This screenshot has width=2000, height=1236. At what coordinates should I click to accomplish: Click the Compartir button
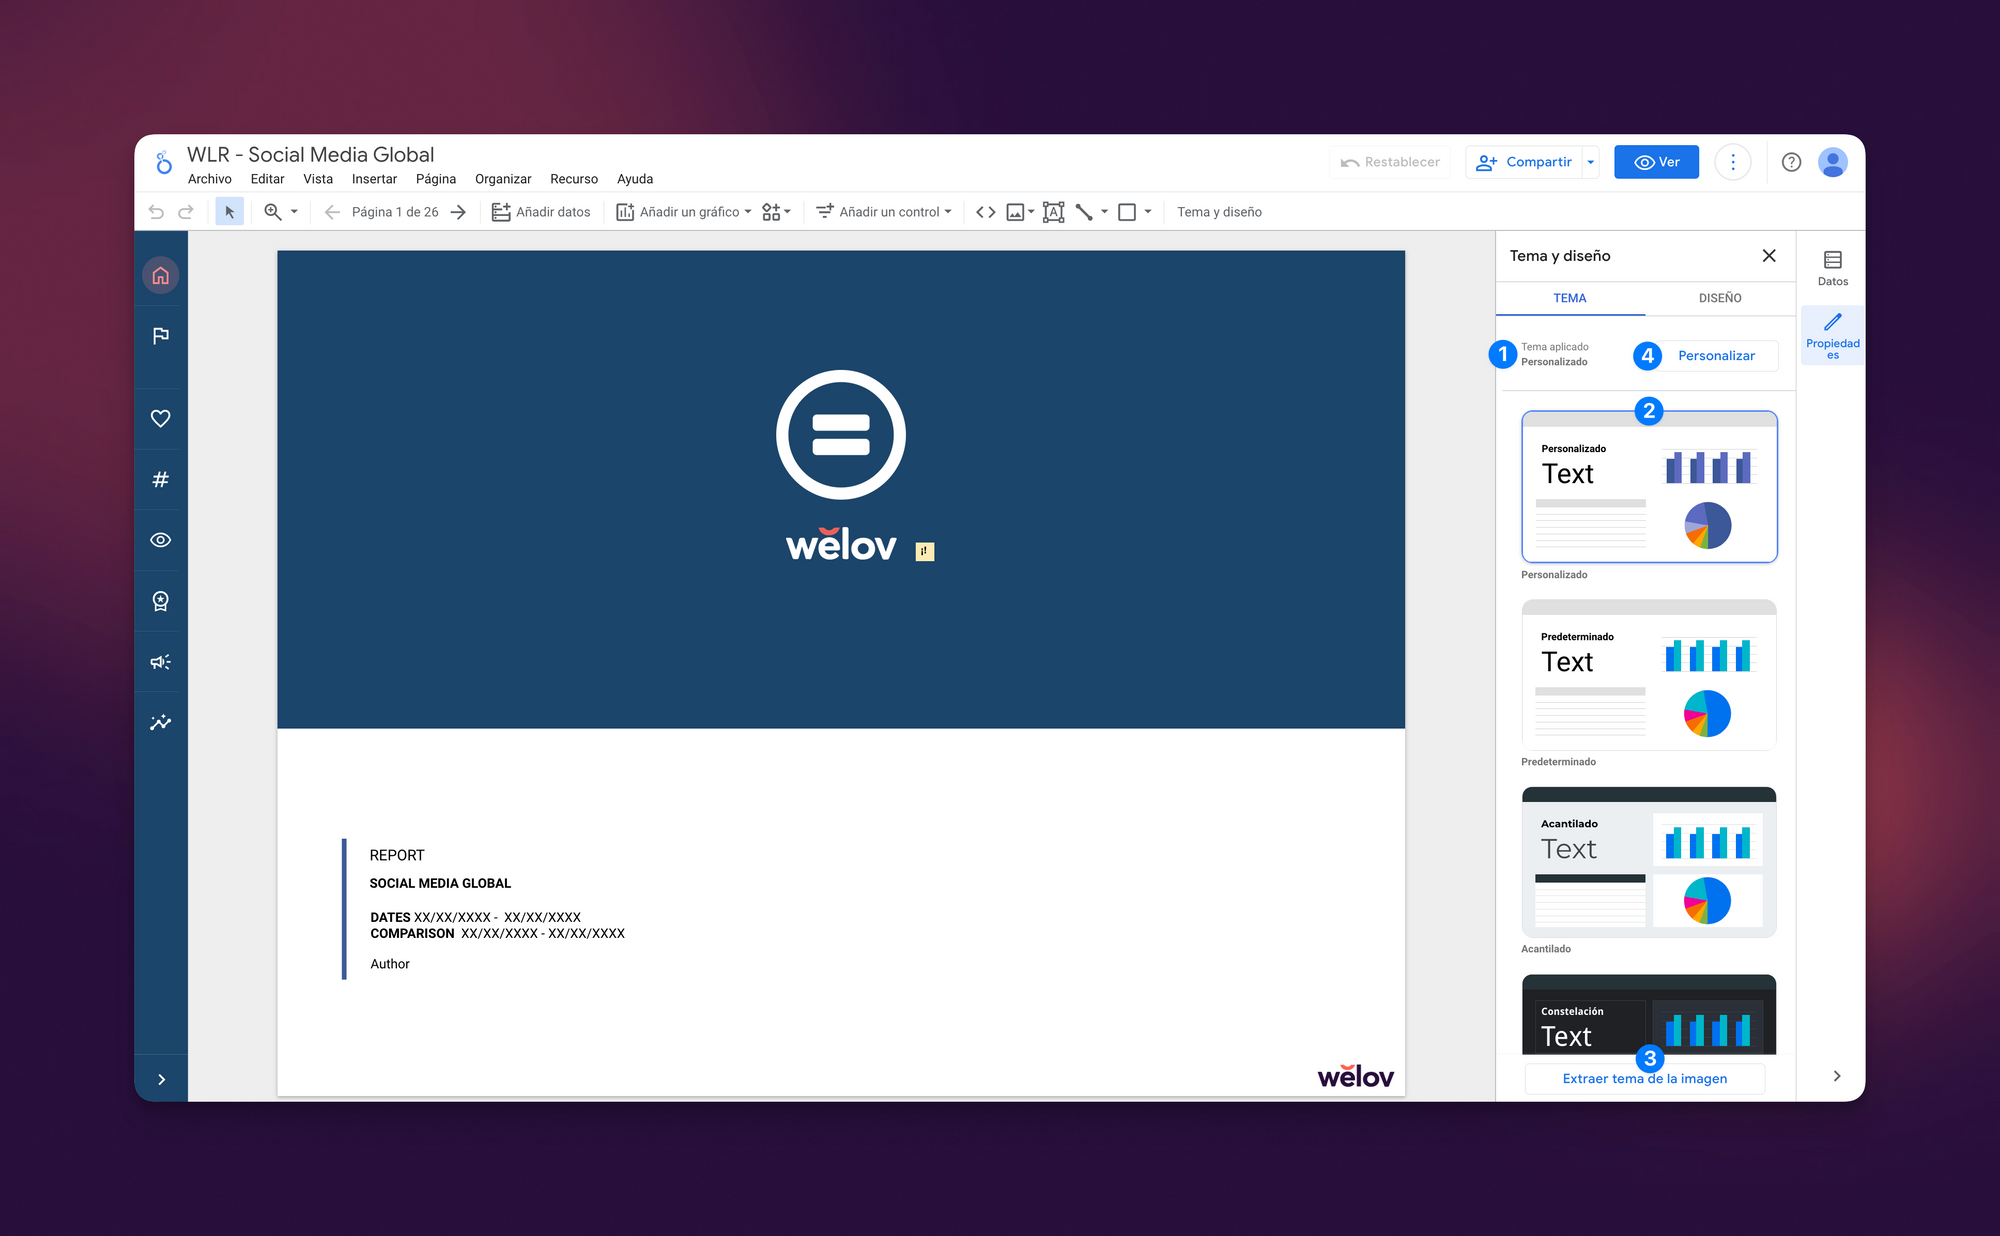[1525, 162]
